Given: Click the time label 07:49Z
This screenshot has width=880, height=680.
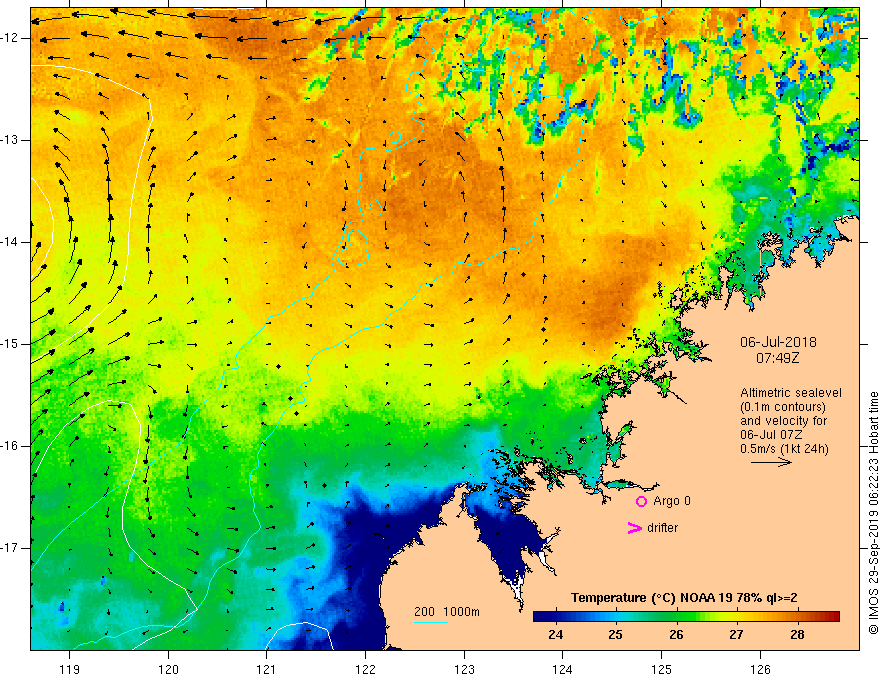Looking at the screenshot, I should pyautogui.click(x=777, y=358).
